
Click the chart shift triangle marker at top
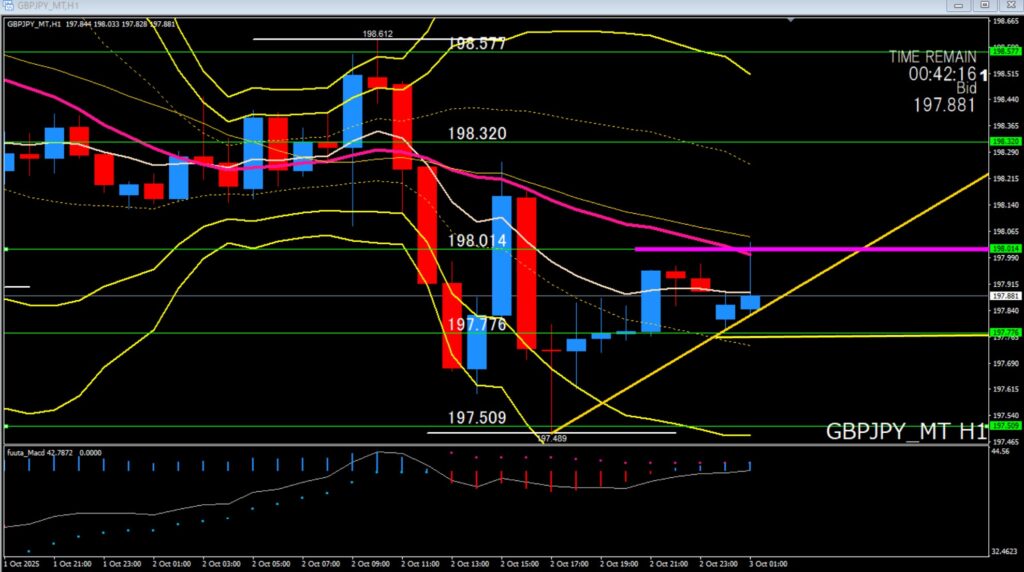791,18
